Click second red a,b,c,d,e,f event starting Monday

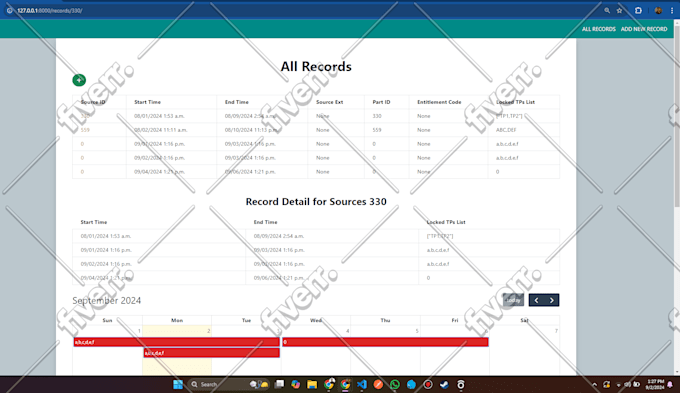click(x=212, y=353)
